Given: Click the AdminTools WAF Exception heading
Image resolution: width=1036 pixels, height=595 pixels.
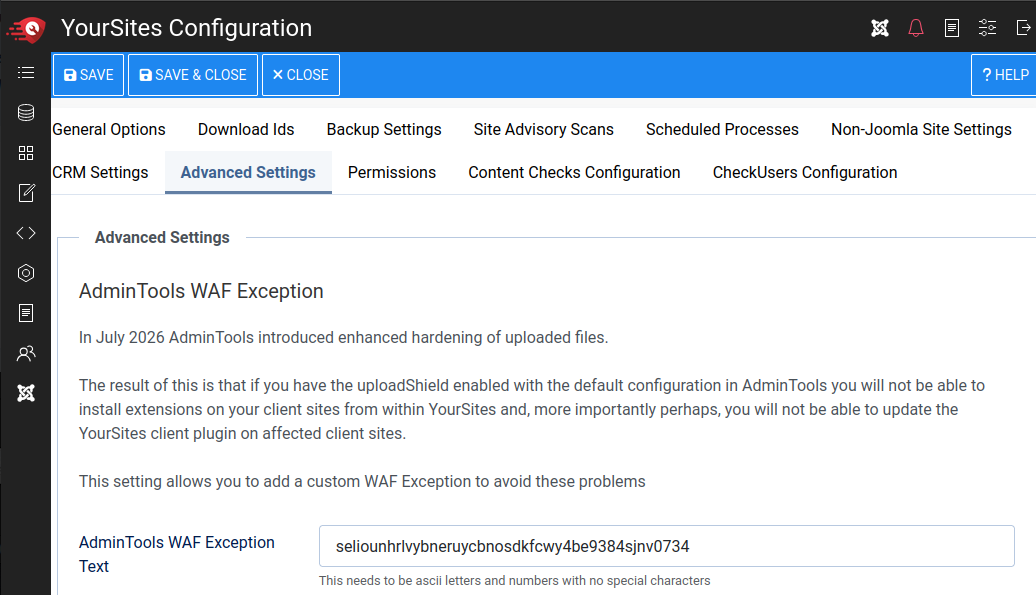Looking at the screenshot, I should (x=201, y=291).
